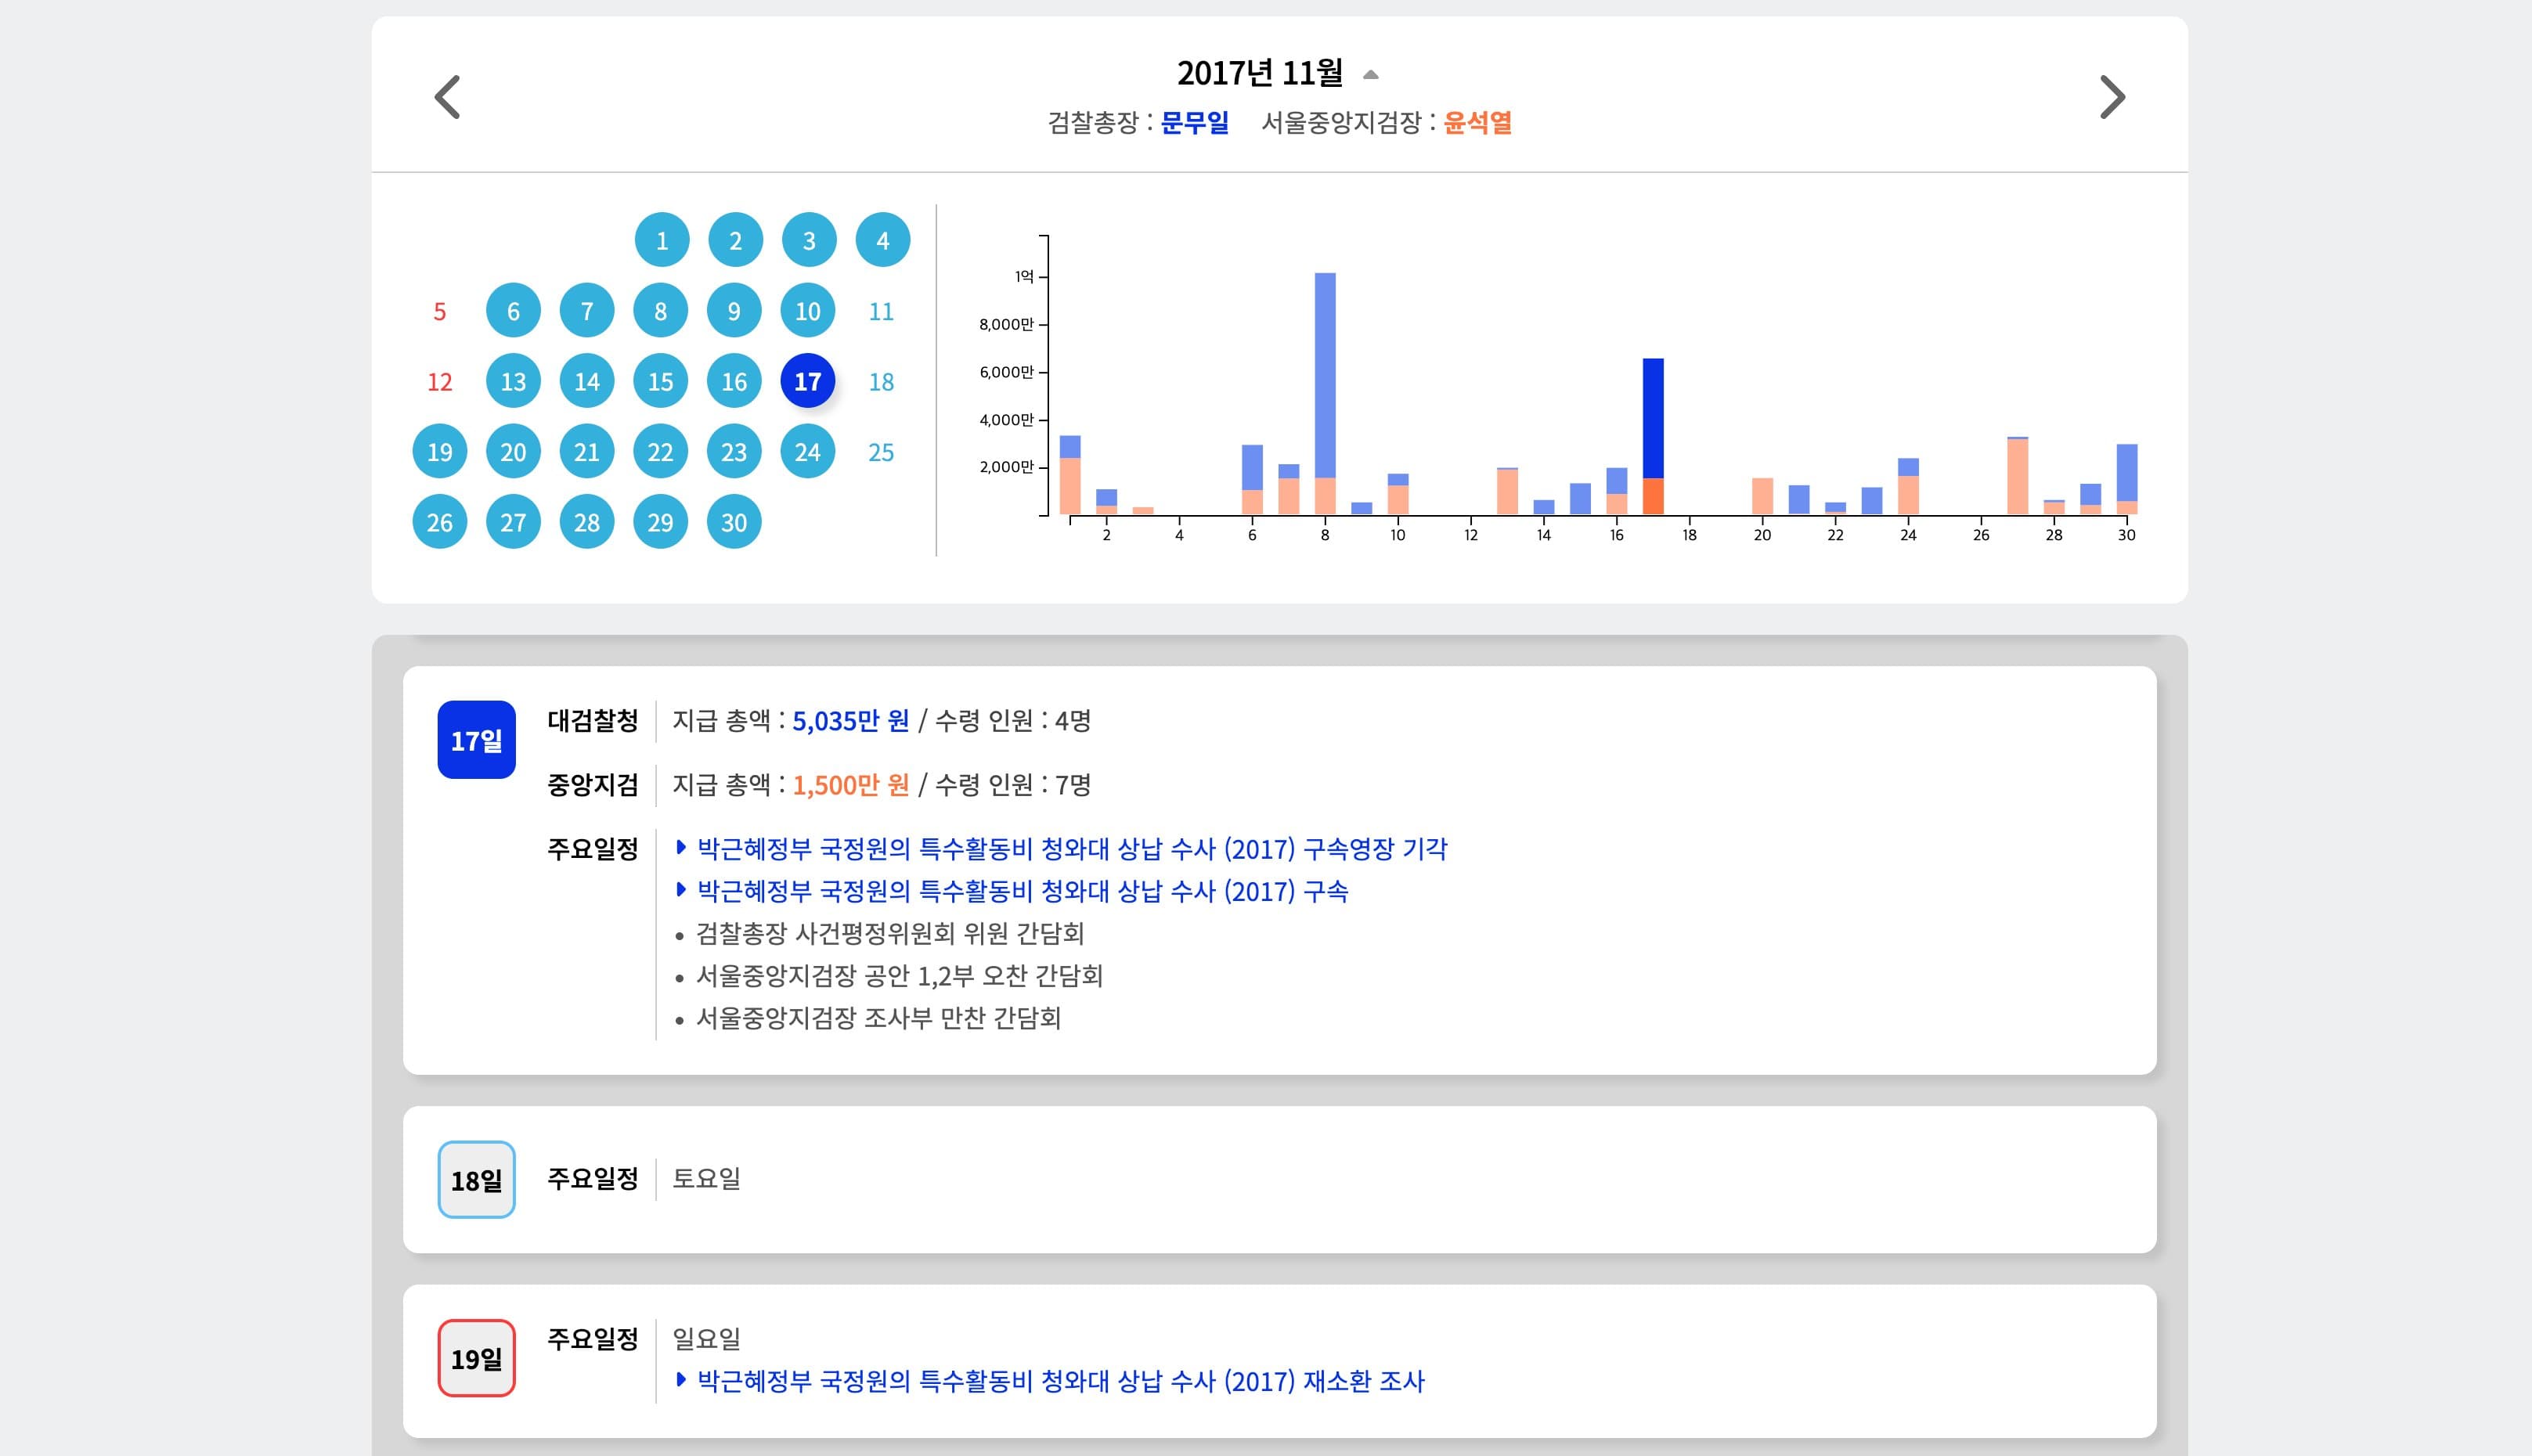Select day 17 circle in calendar
The image size is (2532, 1456).
click(807, 381)
